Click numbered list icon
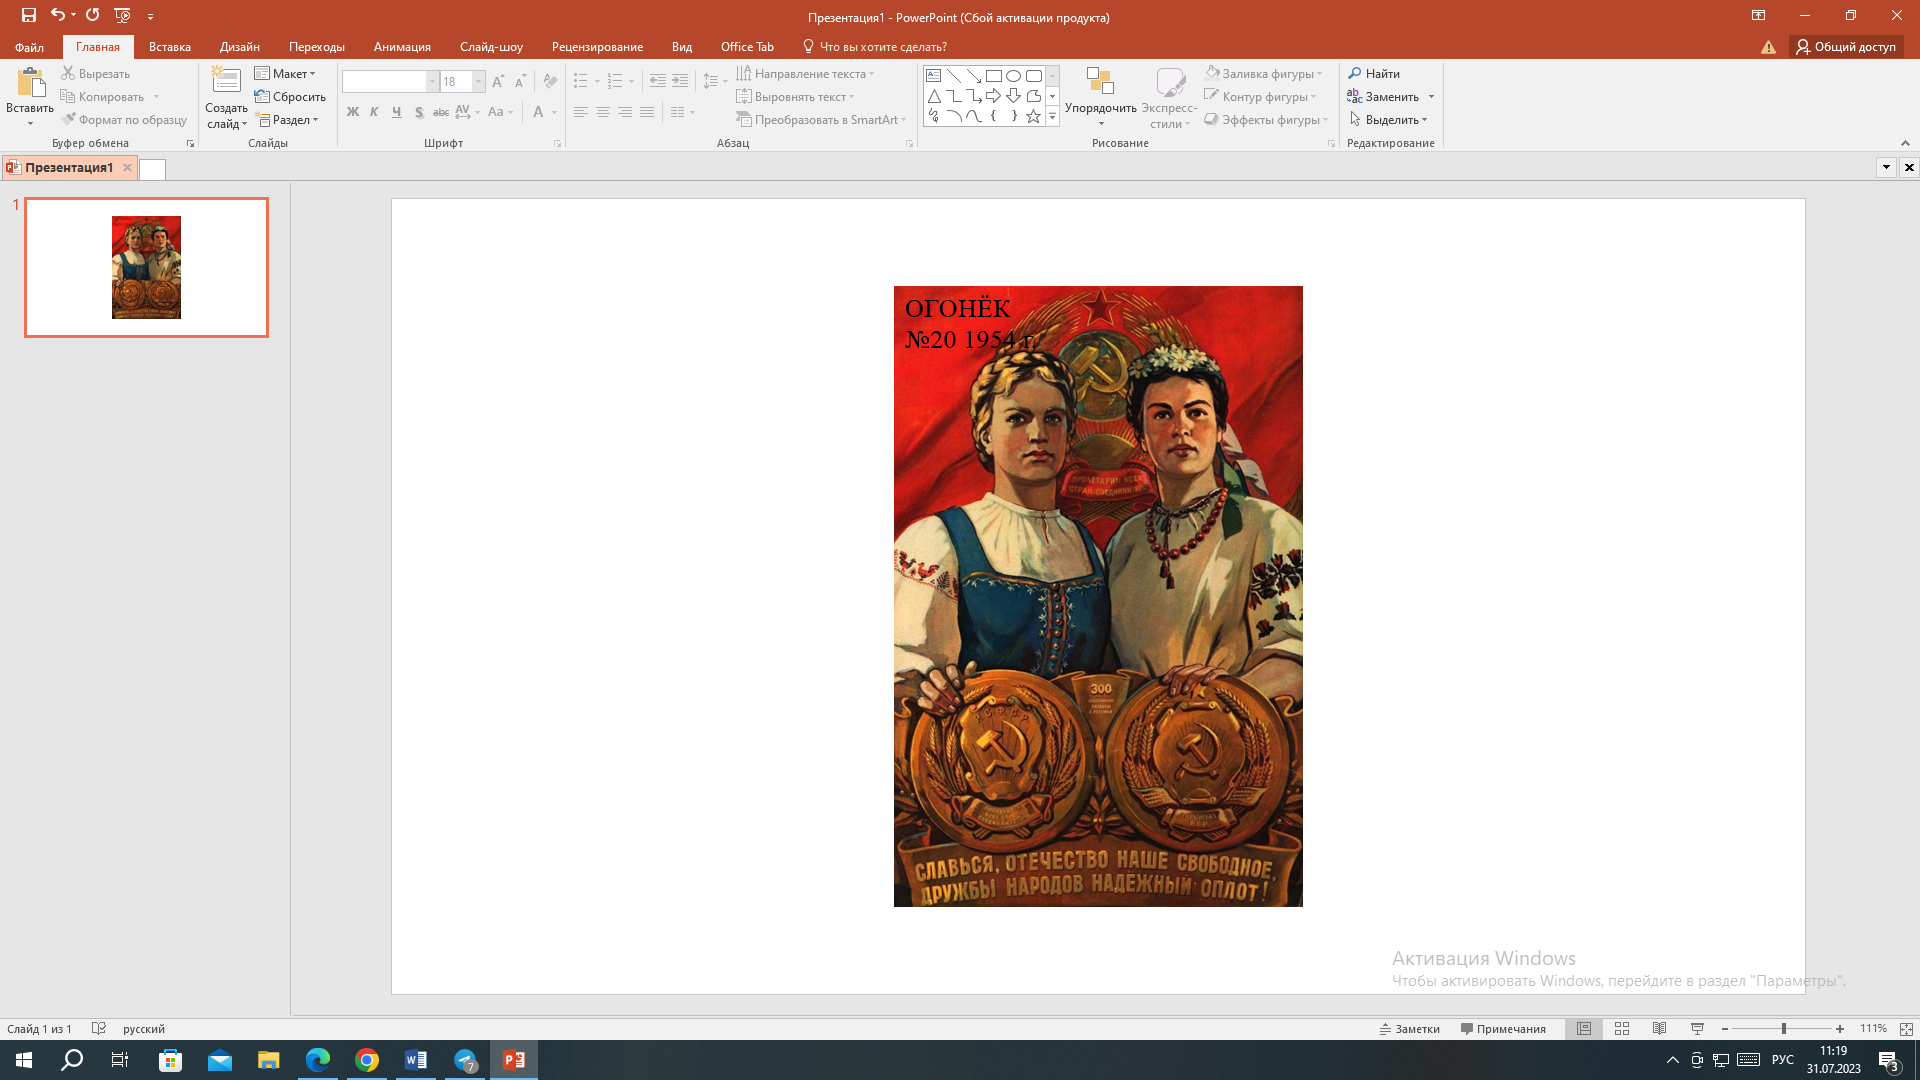Screen dimensions: 1920x1080 [x=615, y=81]
